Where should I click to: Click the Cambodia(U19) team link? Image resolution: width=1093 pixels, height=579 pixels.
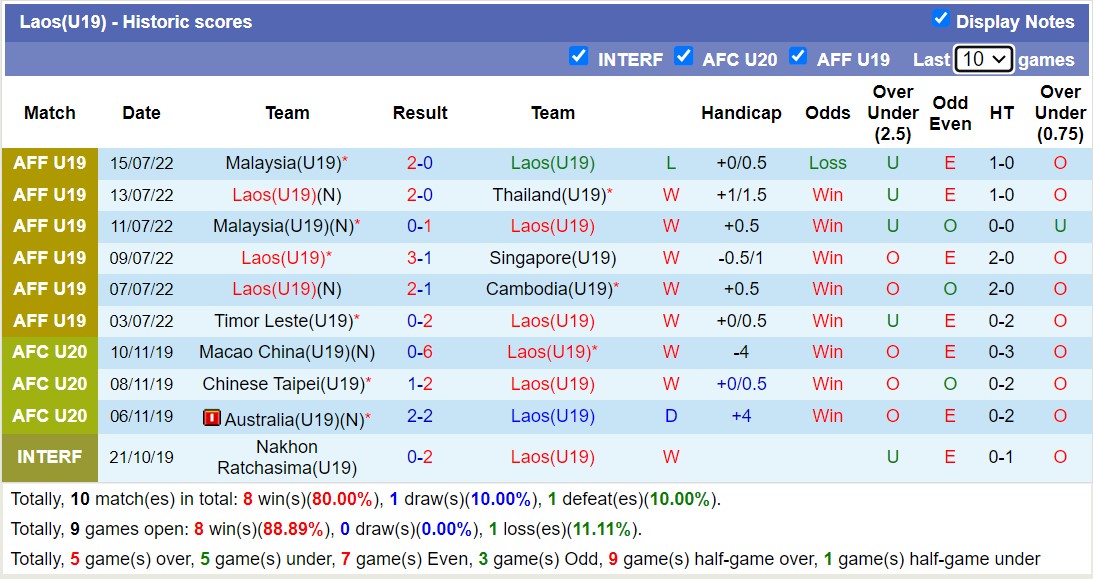pyautogui.click(x=548, y=290)
